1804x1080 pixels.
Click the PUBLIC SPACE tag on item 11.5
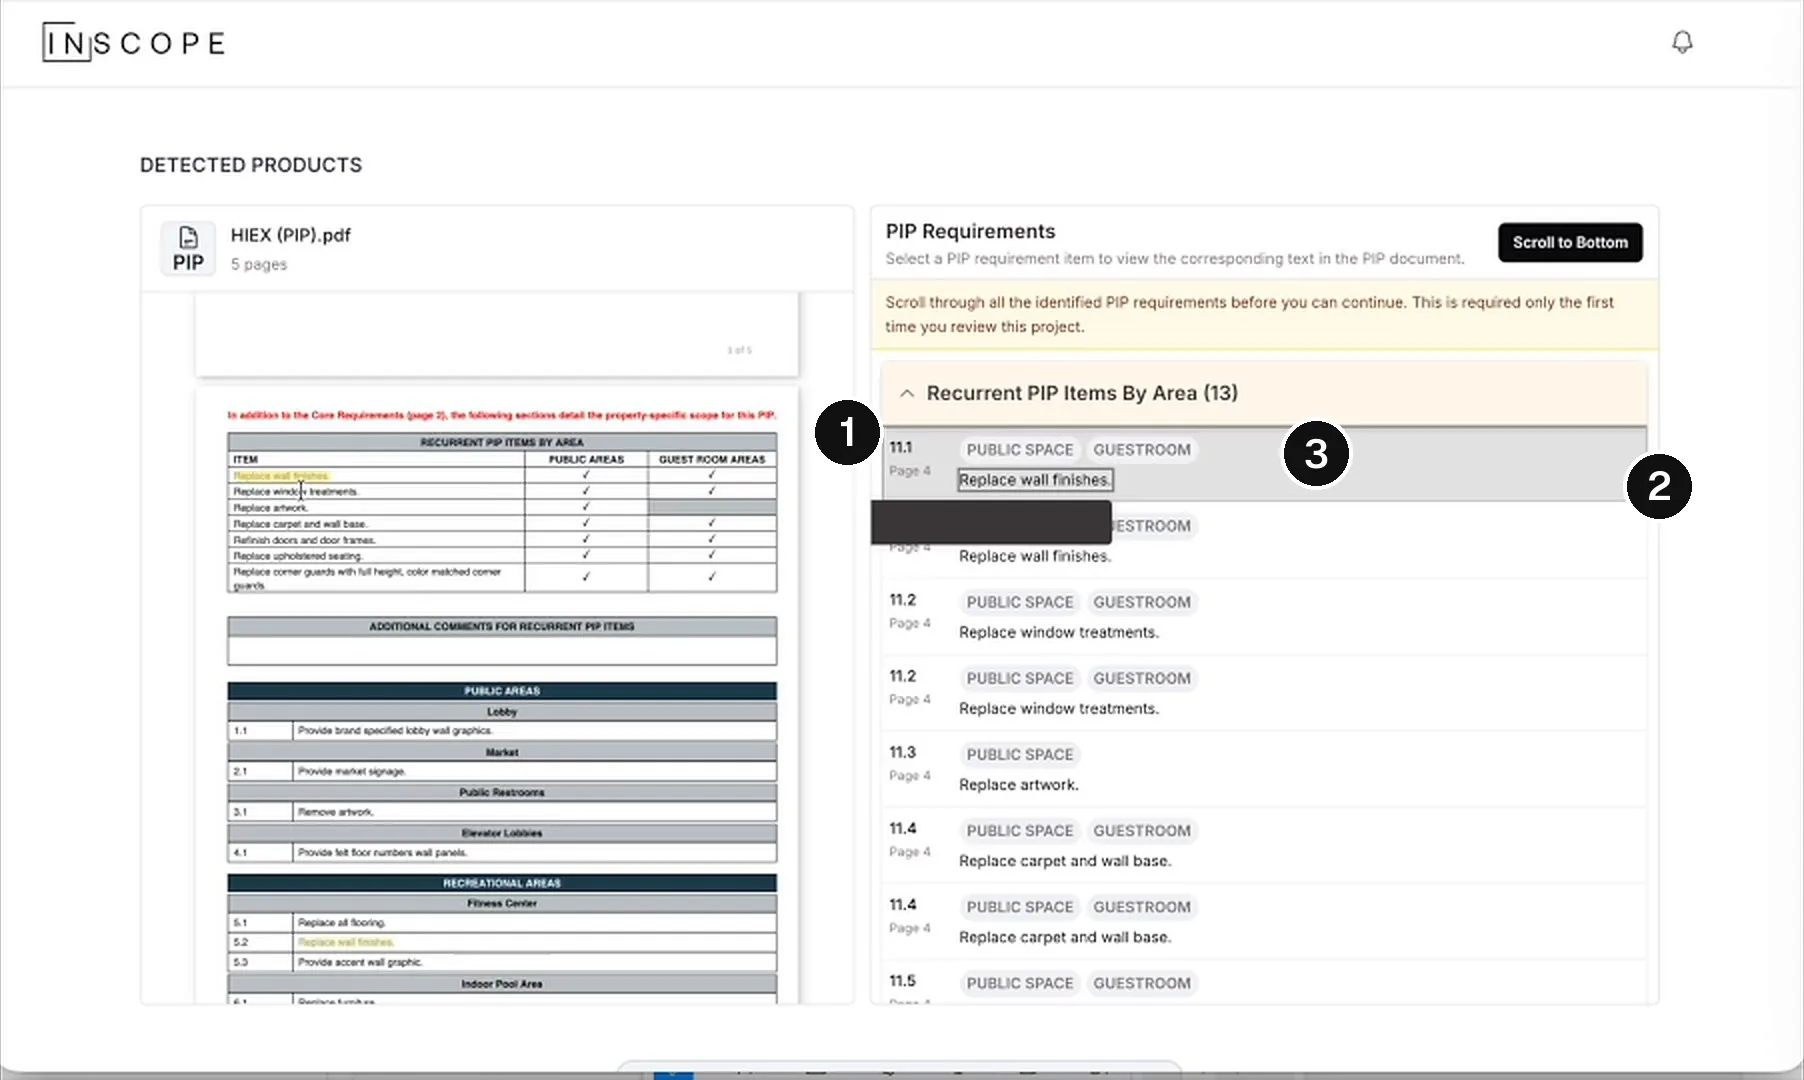(1019, 983)
